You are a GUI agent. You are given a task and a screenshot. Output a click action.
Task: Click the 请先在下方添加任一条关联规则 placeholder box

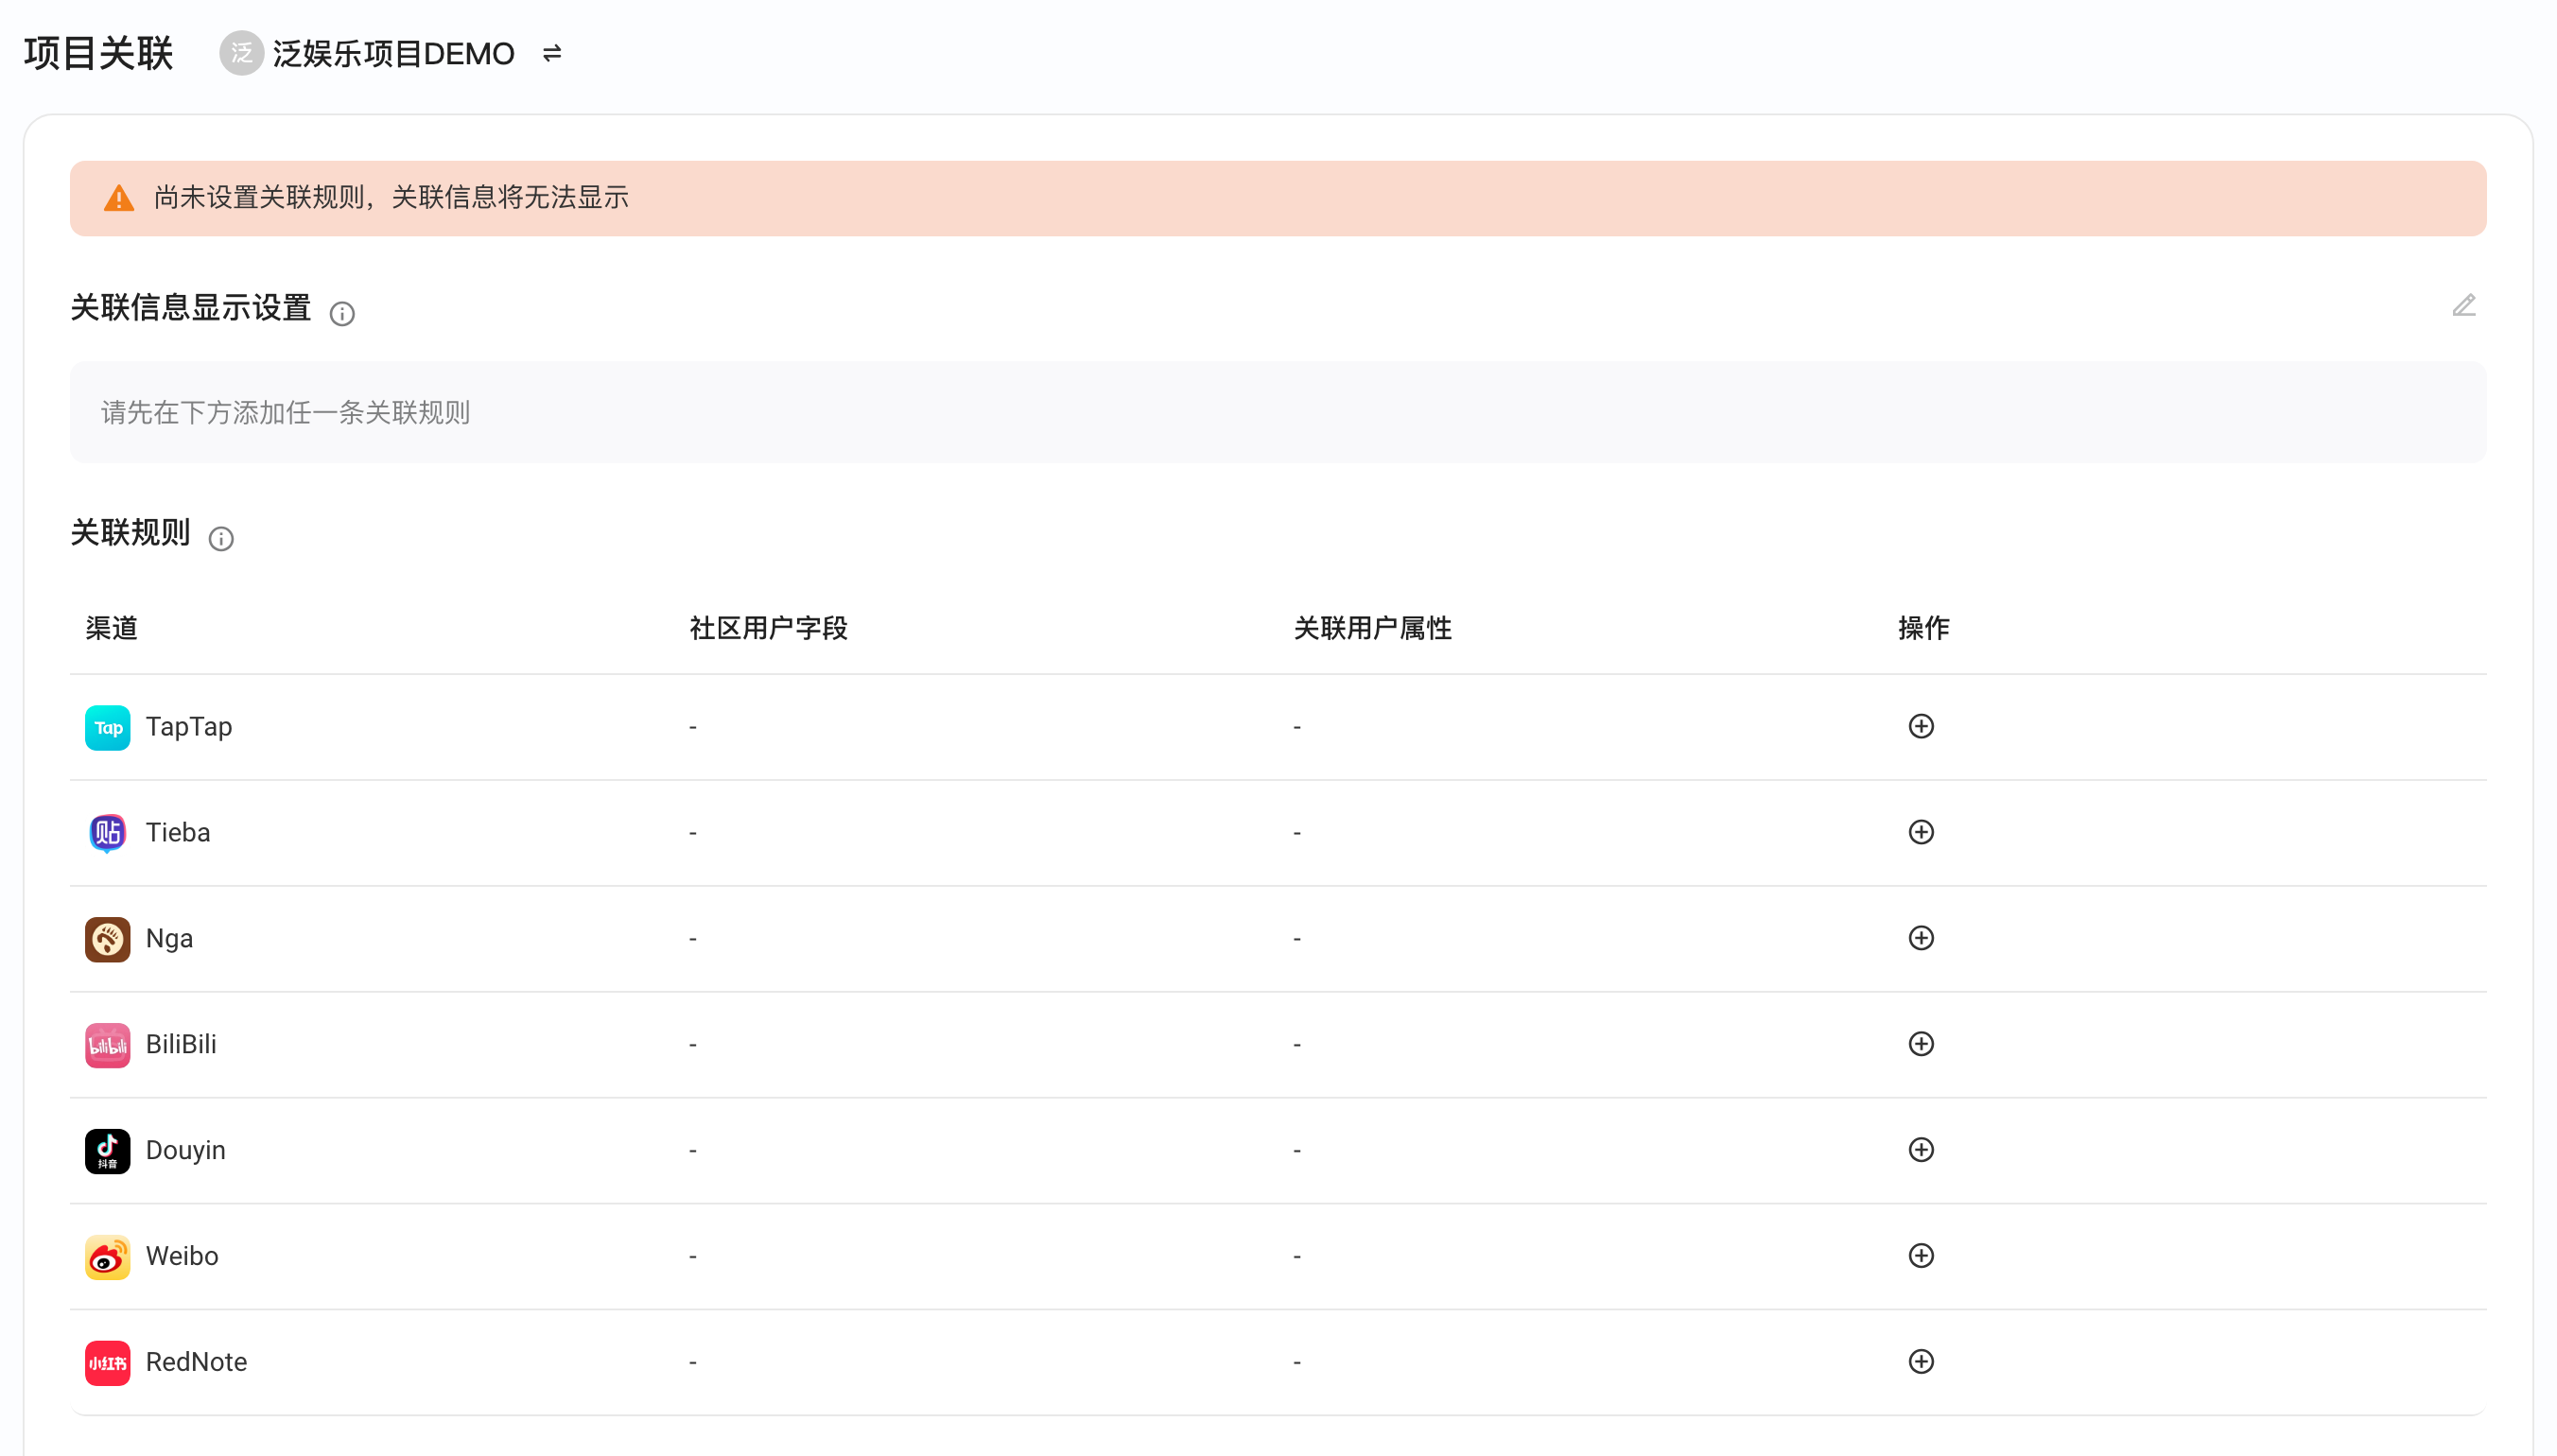point(1277,412)
